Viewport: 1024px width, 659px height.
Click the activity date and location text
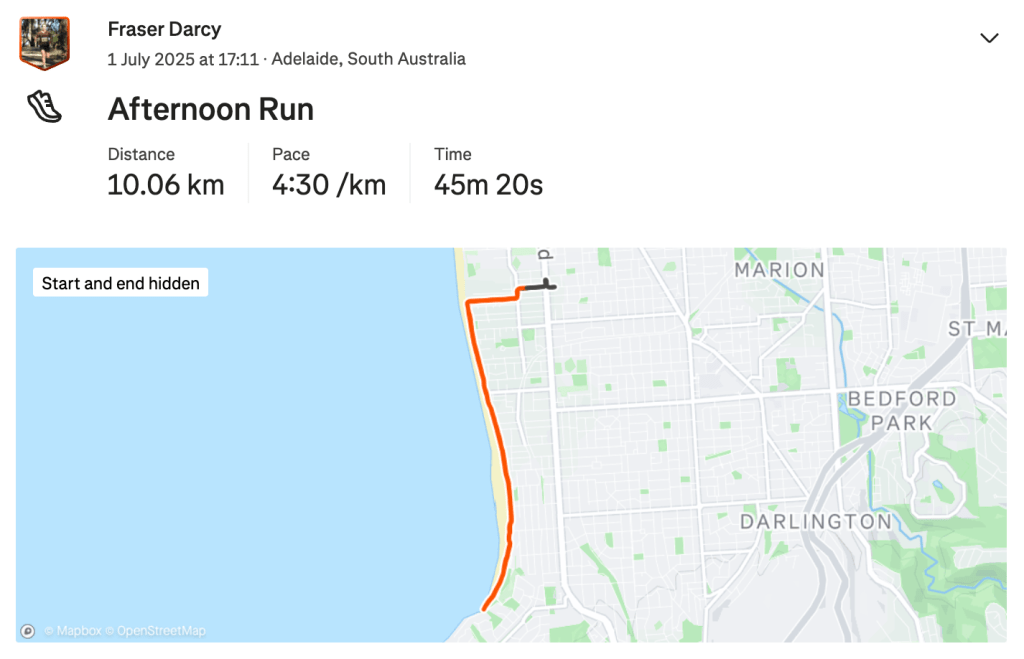click(x=287, y=59)
